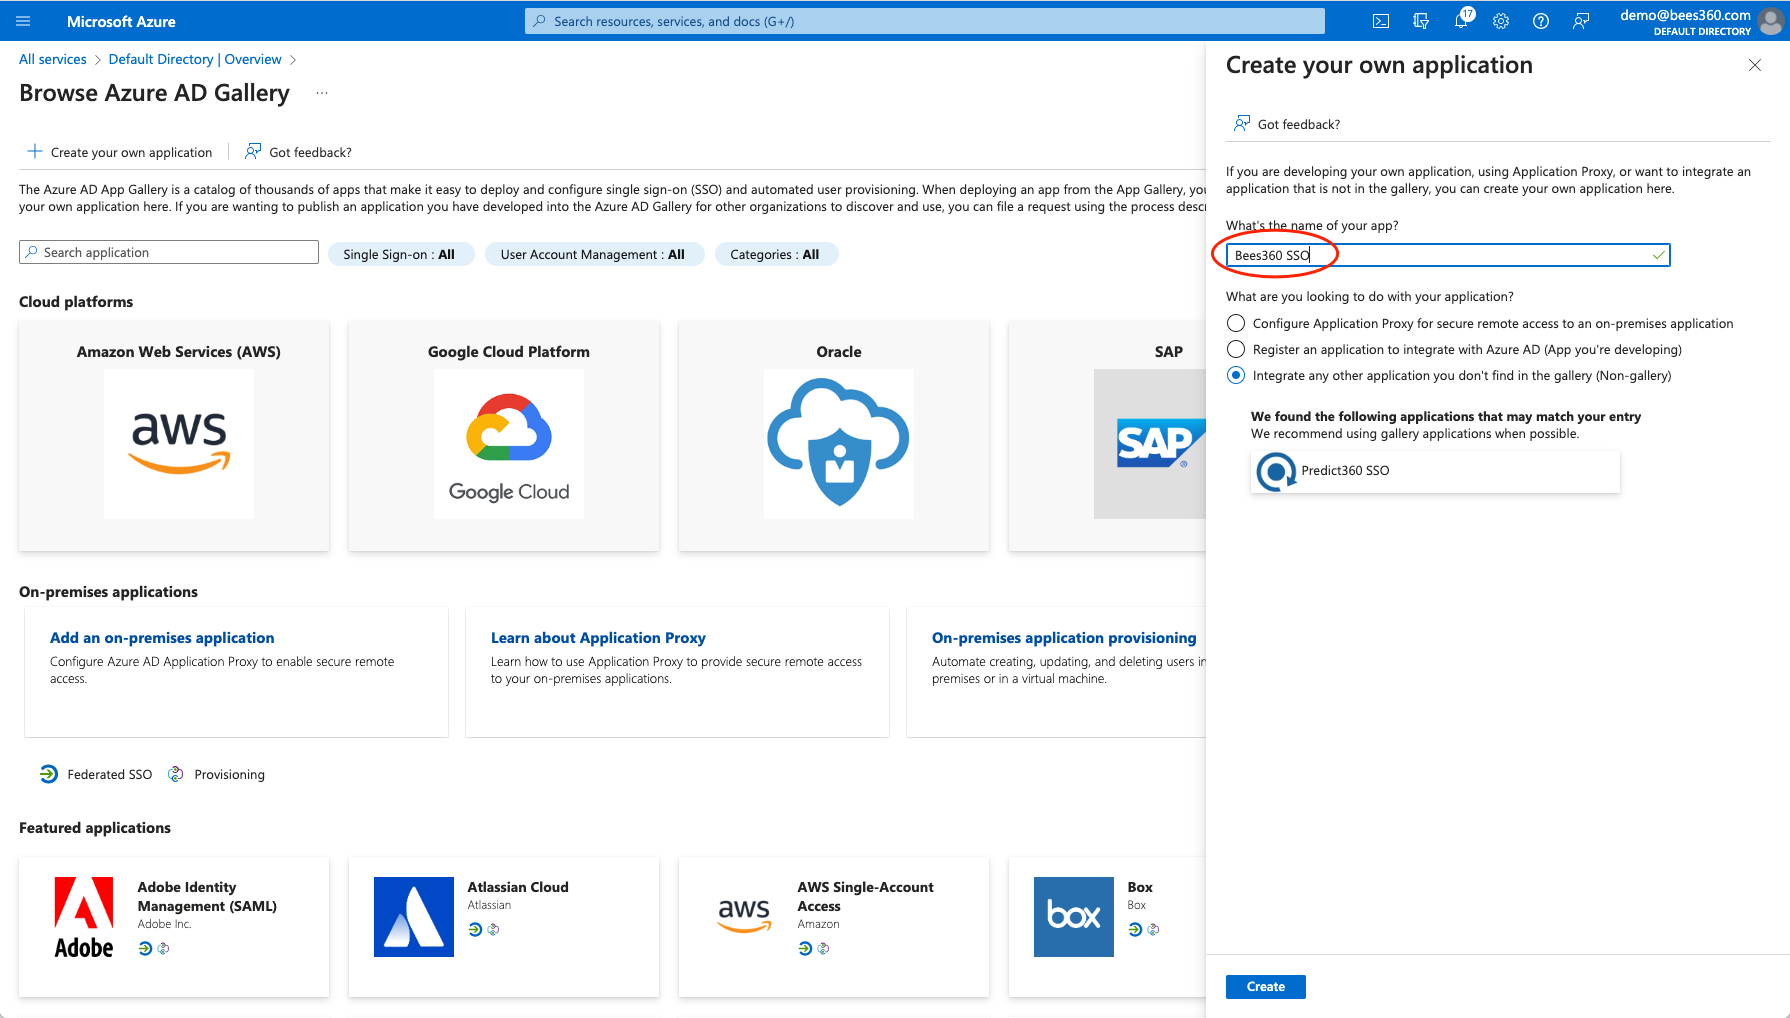Open the User Account Management : All filter
This screenshot has height=1018, width=1790.
(x=594, y=254)
